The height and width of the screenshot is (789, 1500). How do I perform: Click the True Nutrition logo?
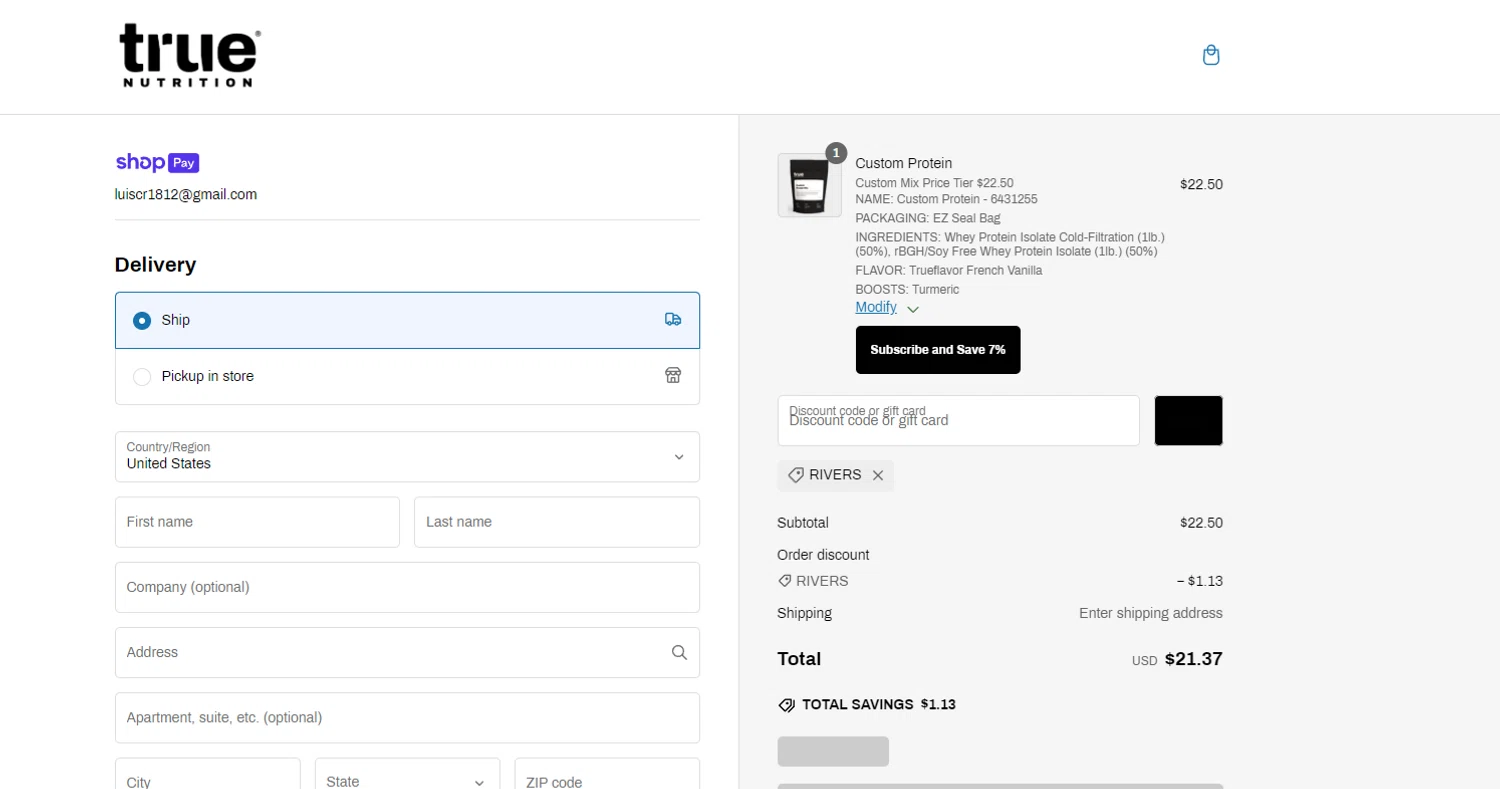pos(190,56)
